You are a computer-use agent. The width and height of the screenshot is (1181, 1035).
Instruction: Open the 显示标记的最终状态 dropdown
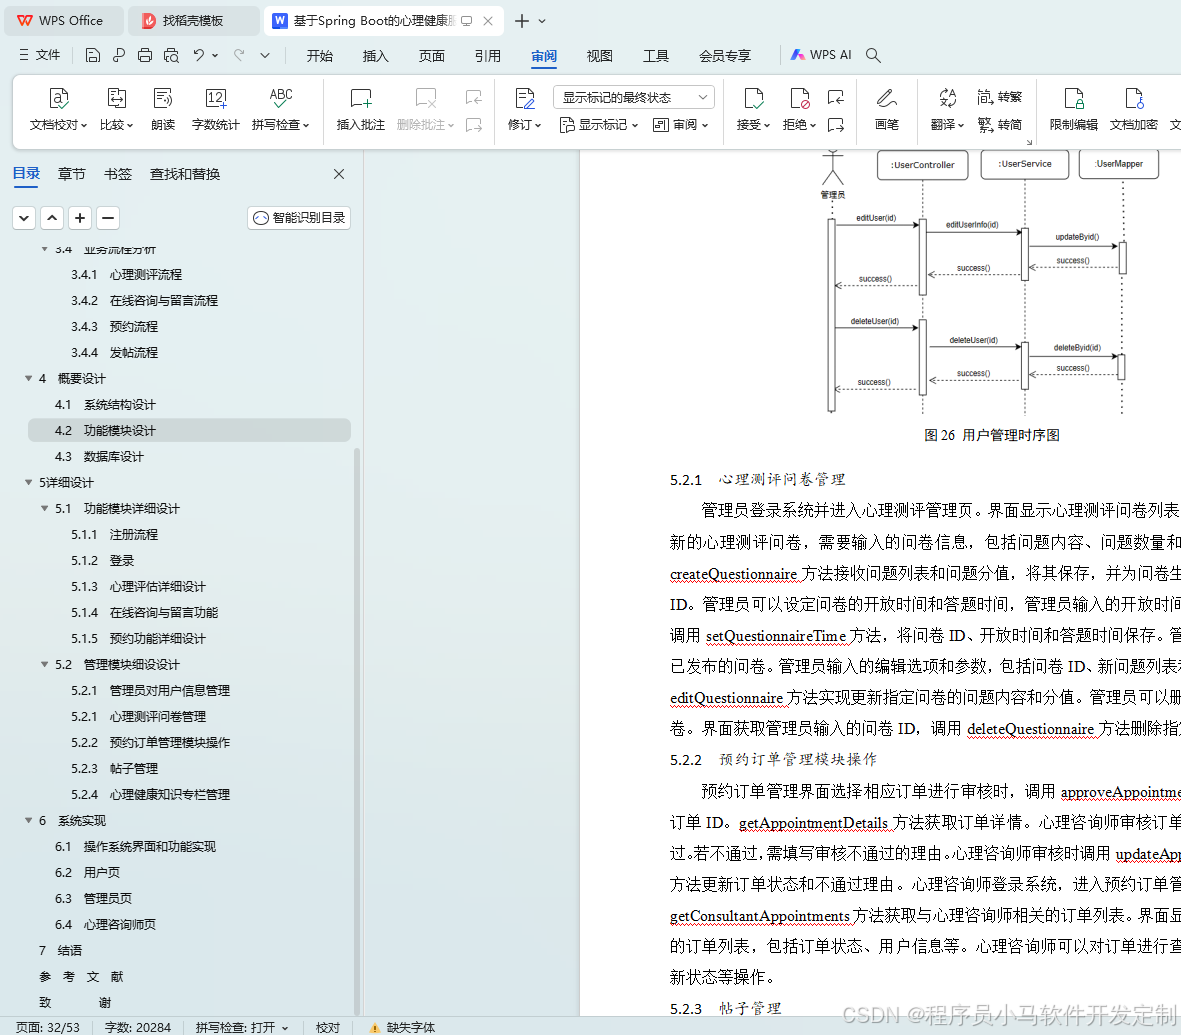pos(634,96)
